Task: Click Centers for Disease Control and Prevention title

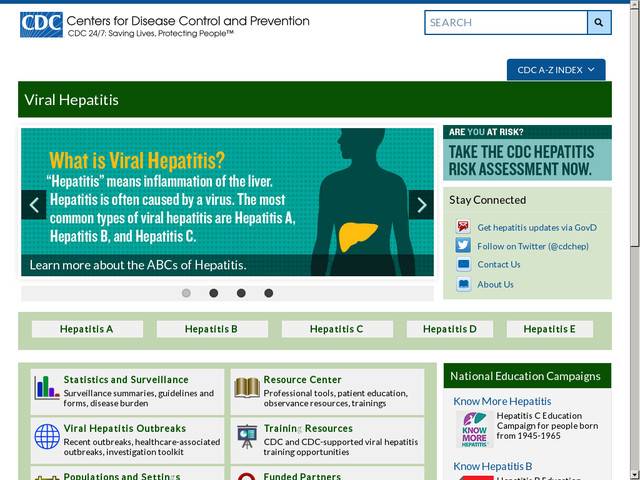Action: (188, 21)
